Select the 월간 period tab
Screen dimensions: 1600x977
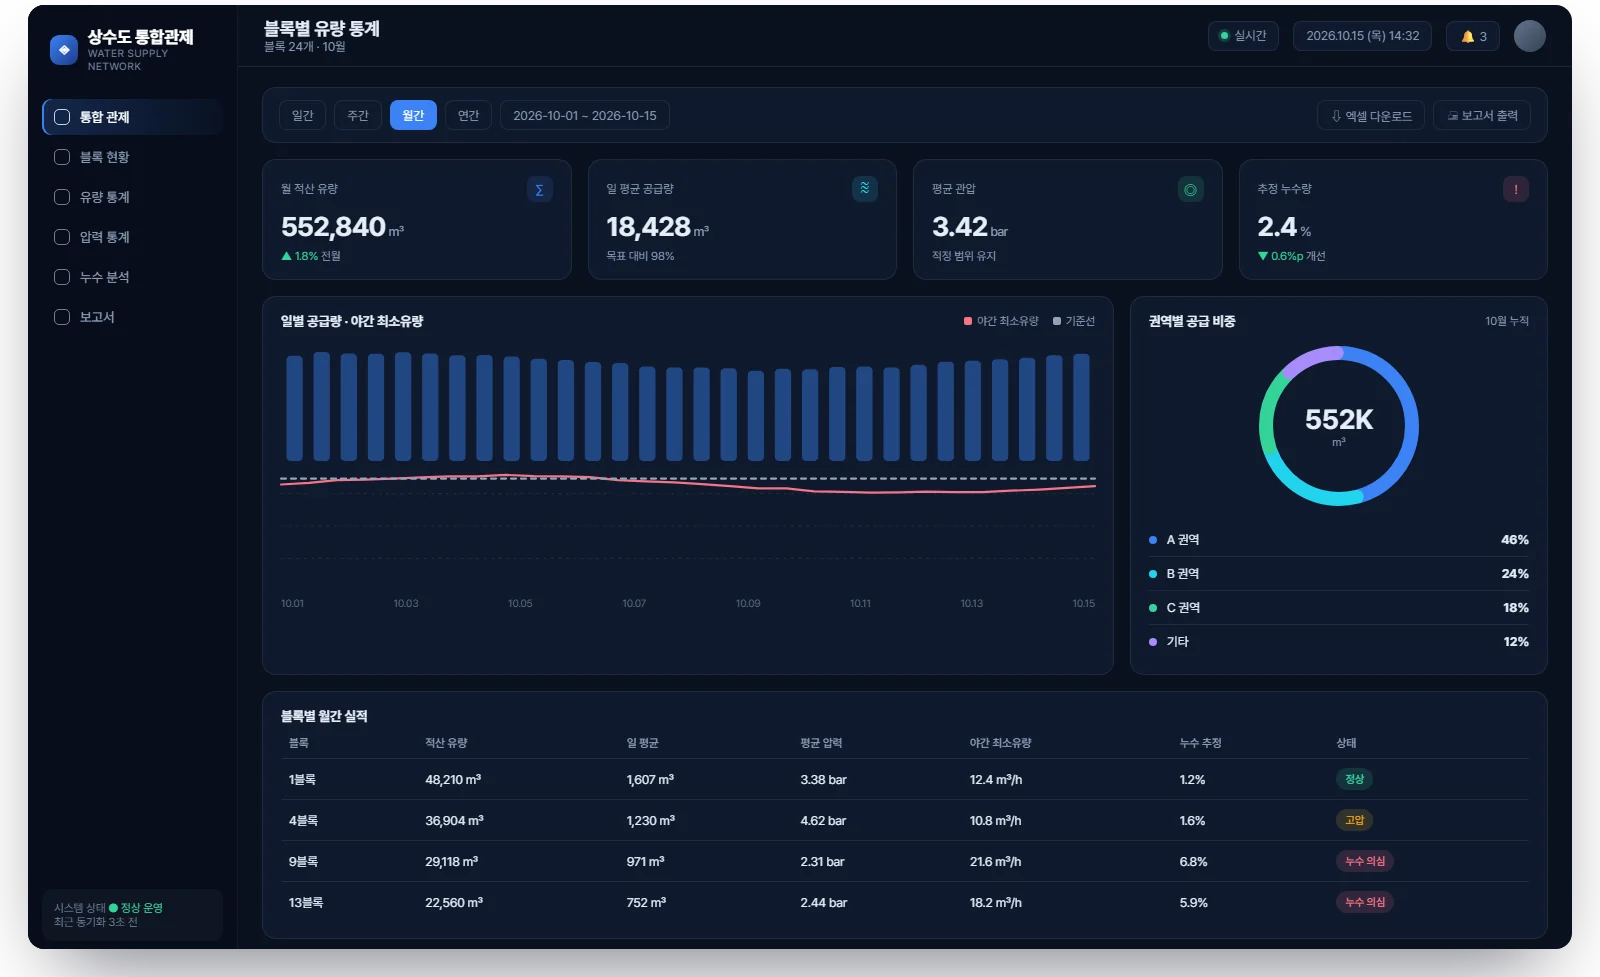[413, 115]
